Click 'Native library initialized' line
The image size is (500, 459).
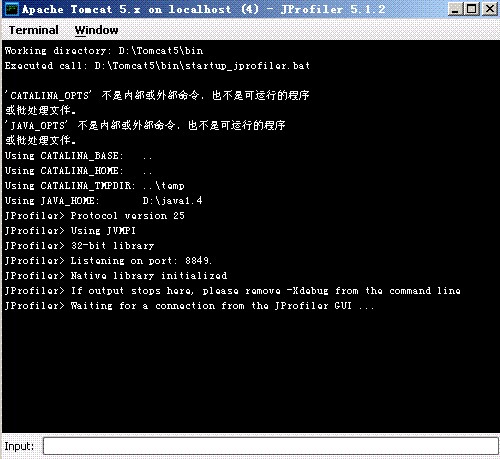pos(116,276)
